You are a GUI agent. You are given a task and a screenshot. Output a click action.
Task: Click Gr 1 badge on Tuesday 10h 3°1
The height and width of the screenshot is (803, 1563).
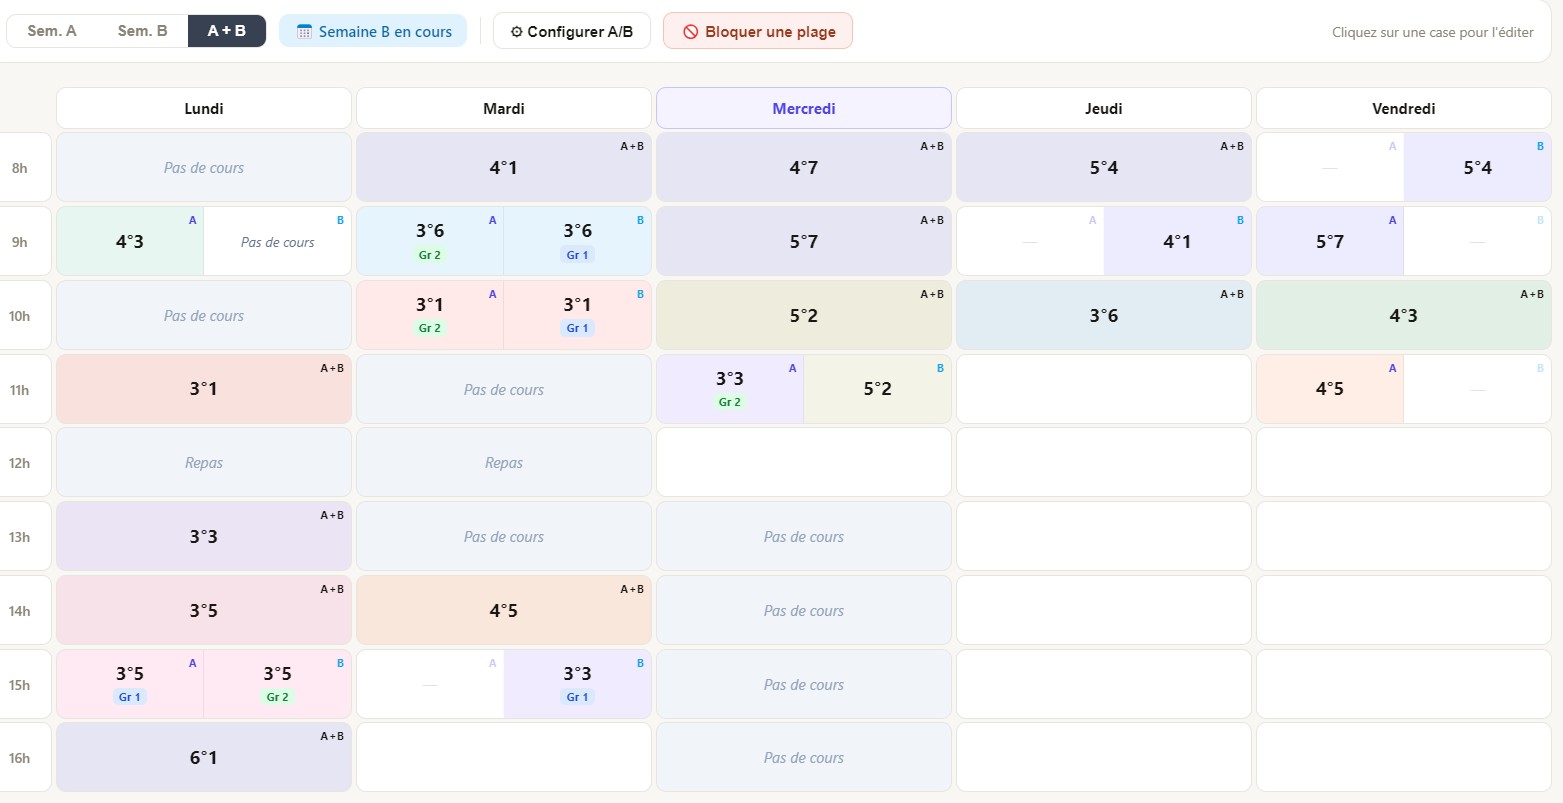(577, 328)
